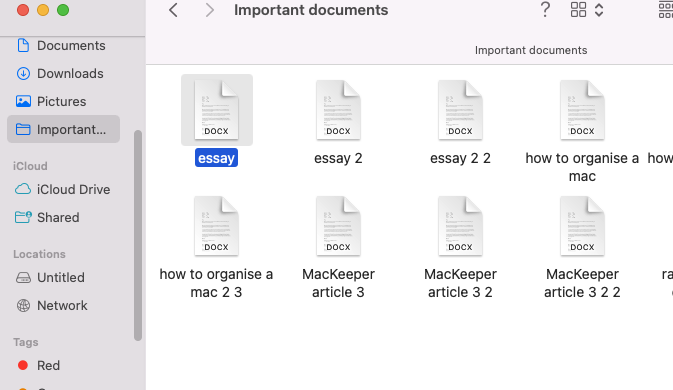Click the Tags section header
673x390 pixels.
click(x=25, y=342)
